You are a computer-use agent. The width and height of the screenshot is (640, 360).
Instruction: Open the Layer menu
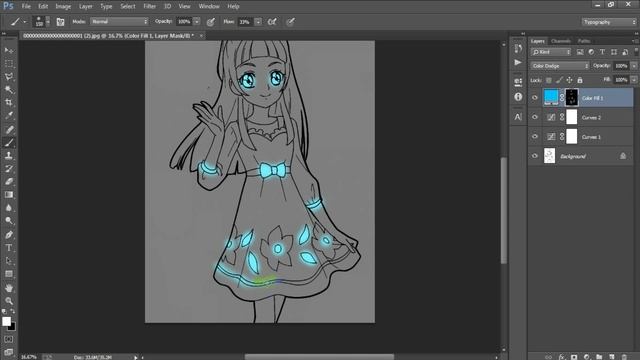[85, 7]
